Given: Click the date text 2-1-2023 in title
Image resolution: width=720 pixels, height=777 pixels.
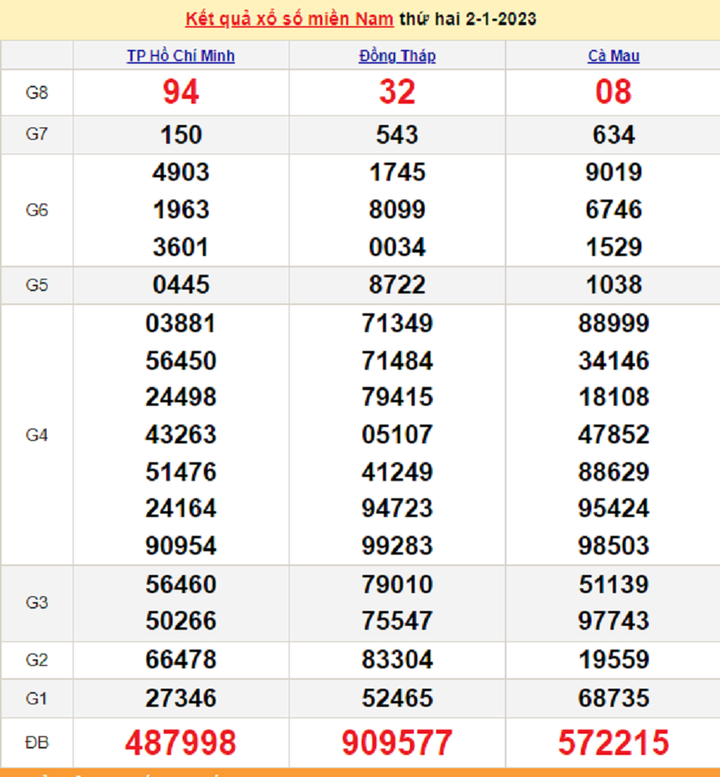Looking at the screenshot, I should pos(501,19).
